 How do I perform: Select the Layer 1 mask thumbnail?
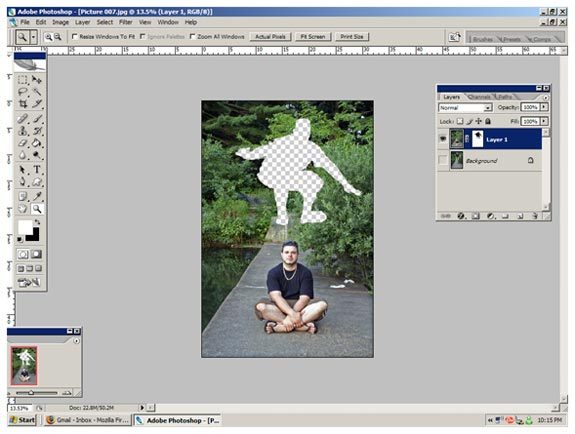pos(477,139)
